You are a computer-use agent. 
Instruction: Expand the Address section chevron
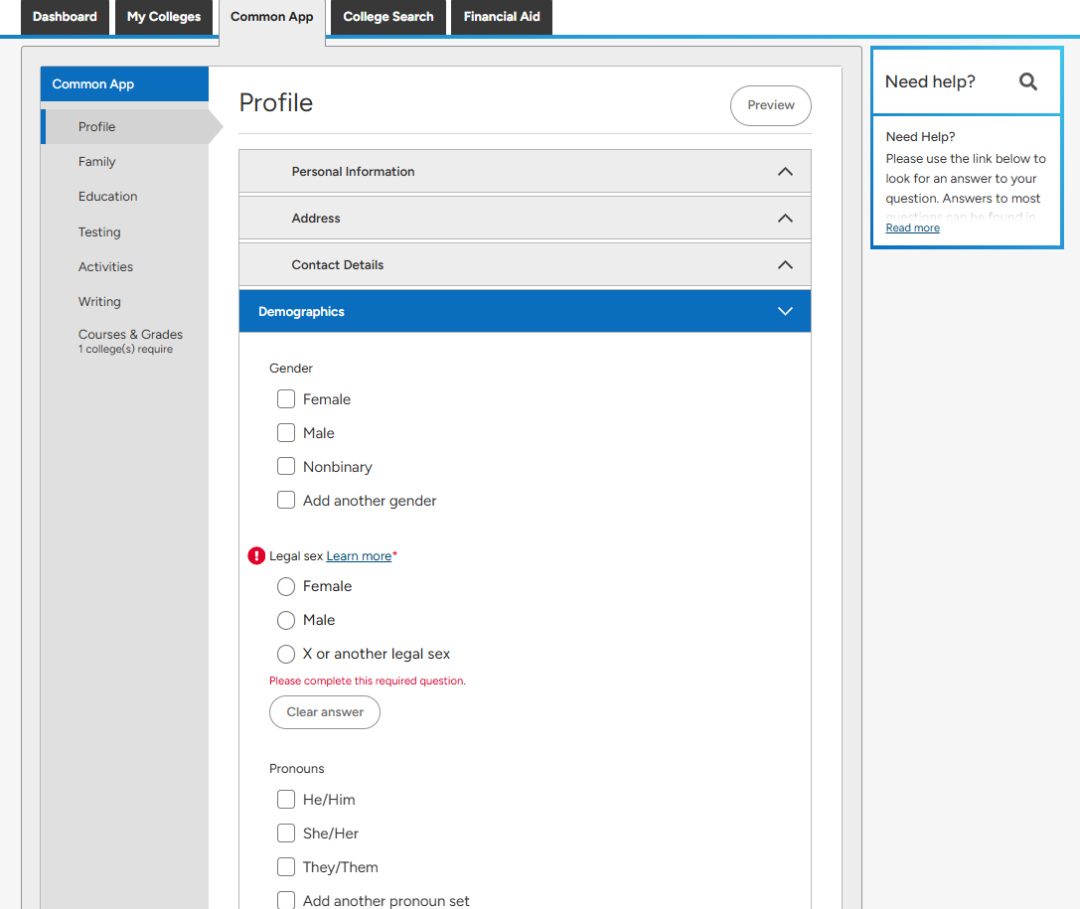click(785, 218)
